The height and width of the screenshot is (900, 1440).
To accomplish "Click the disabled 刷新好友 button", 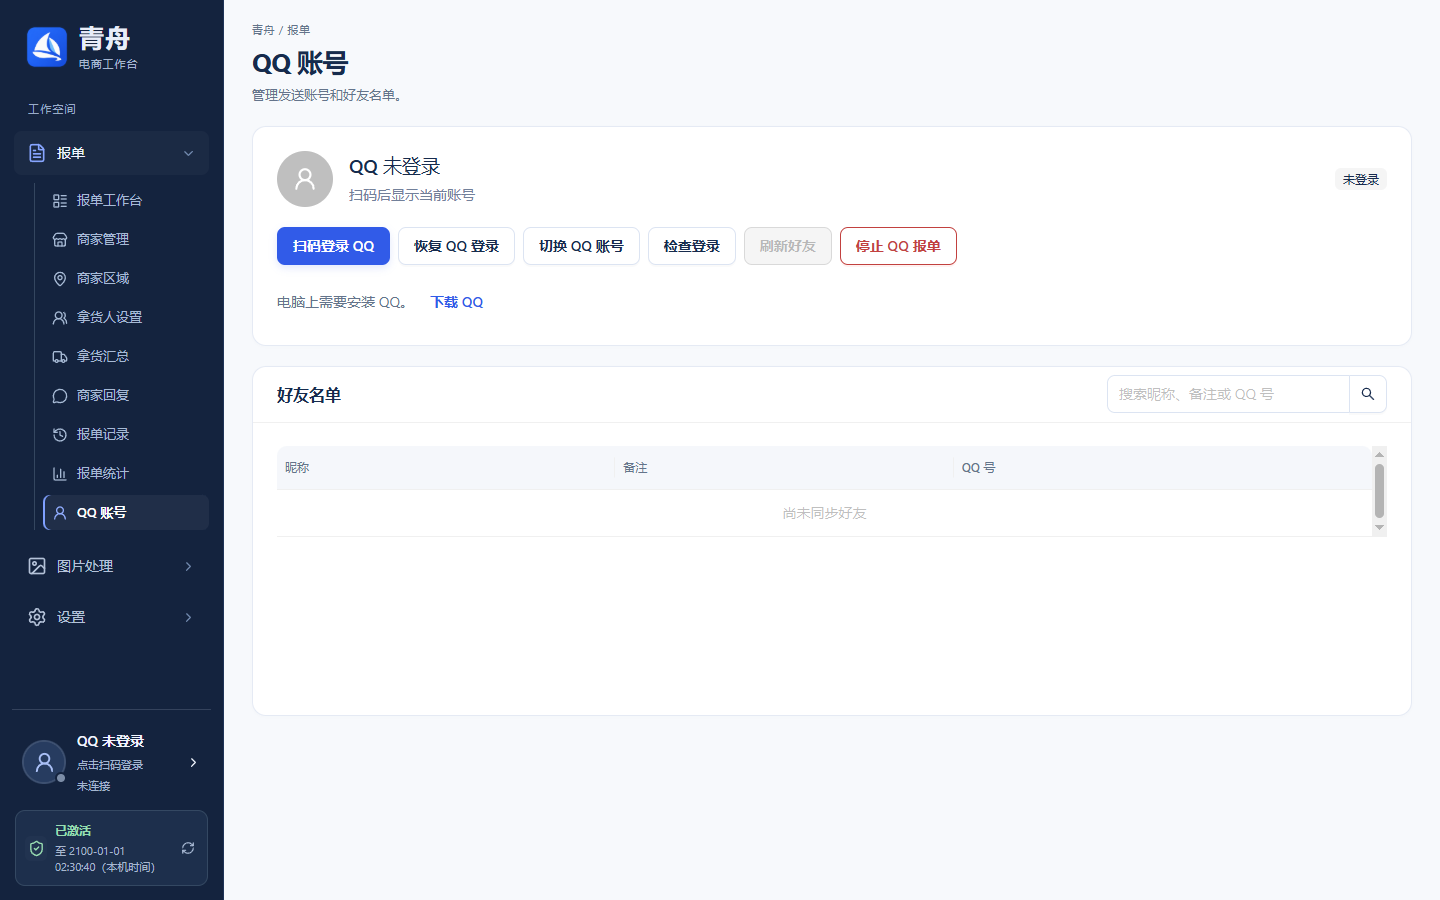I will pyautogui.click(x=788, y=246).
